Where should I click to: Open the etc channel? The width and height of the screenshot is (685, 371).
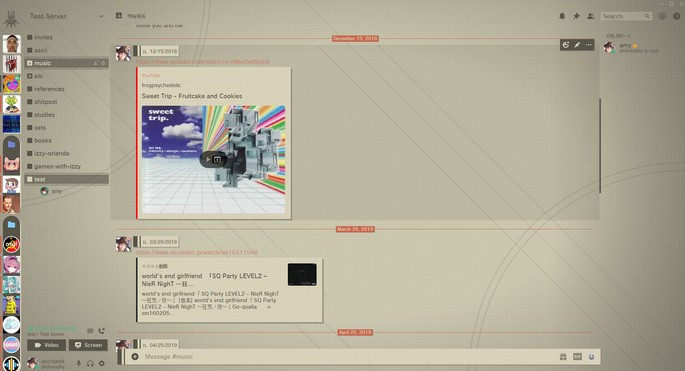[x=66, y=76]
